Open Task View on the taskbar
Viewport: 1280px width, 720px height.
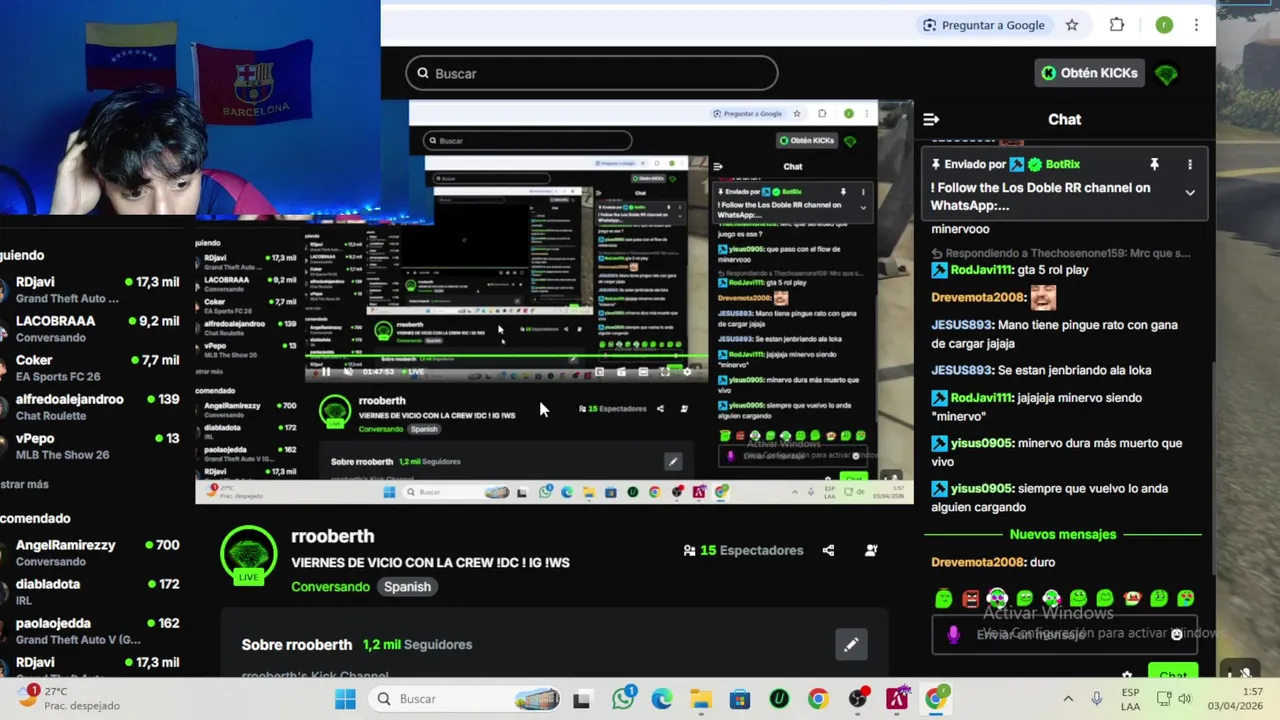(x=581, y=699)
